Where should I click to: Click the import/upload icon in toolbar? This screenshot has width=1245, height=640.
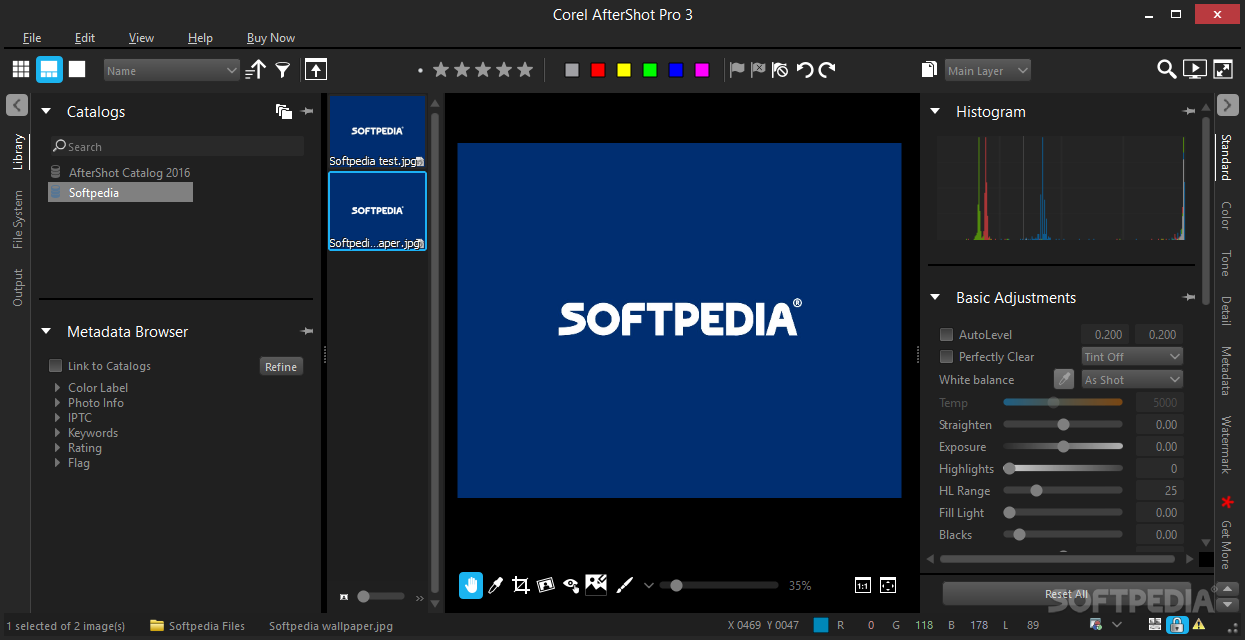point(316,69)
